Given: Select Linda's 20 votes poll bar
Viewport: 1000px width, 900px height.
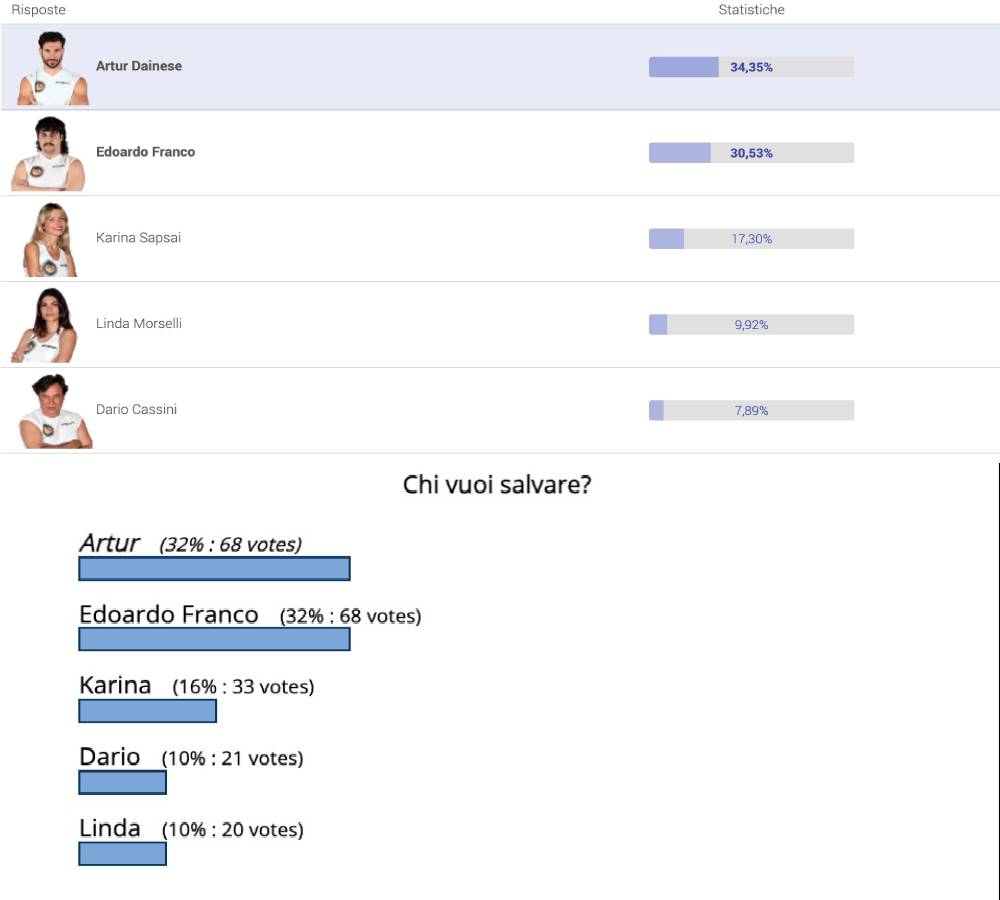Looking at the screenshot, I should 122,853.
